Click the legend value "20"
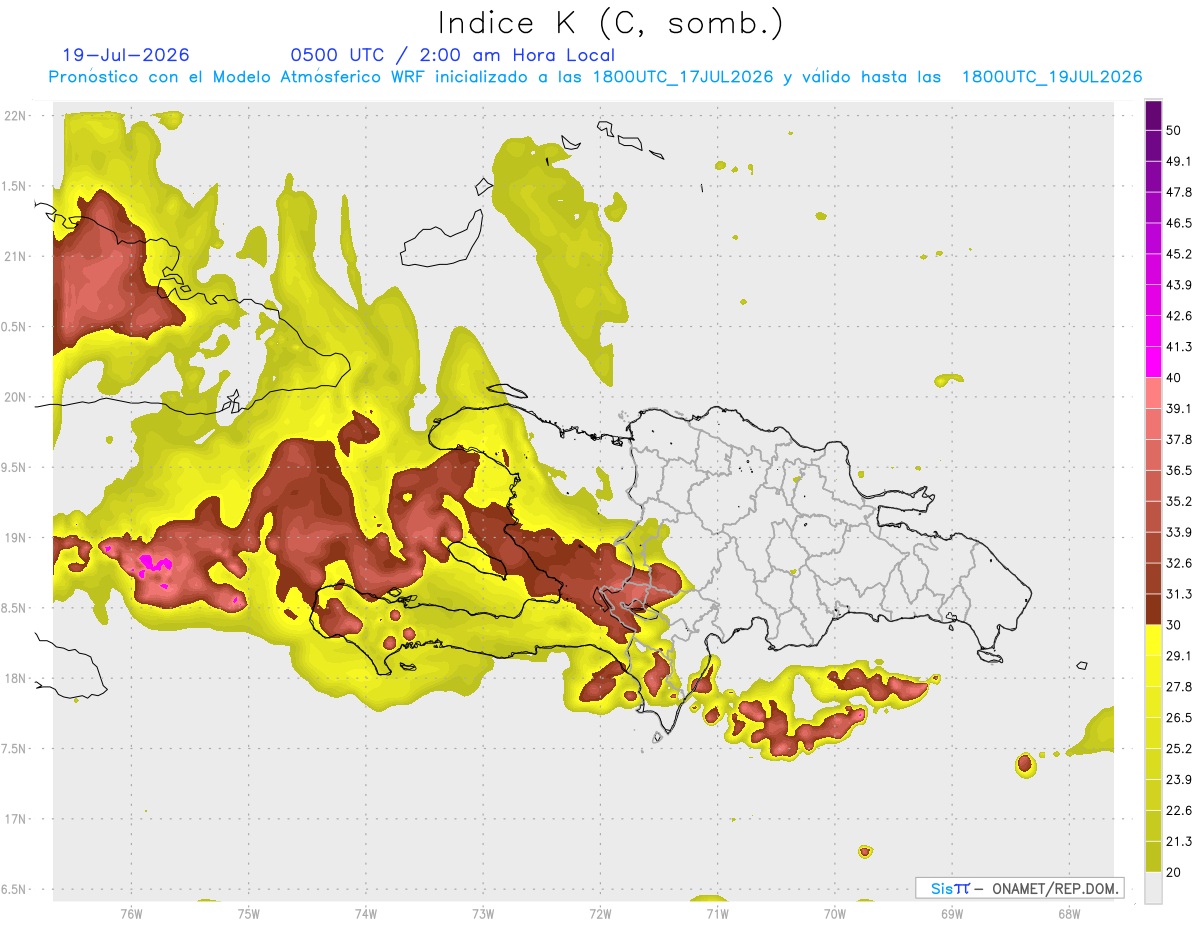The height and width of the screenshot is (927, 1200). (x=1174, y=873)
